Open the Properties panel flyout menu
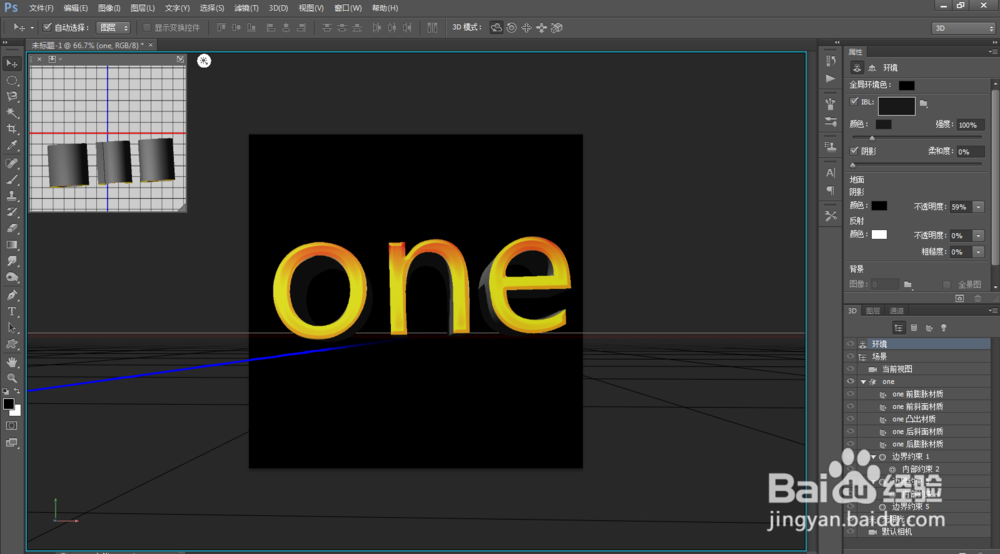 pyautogui.click(x=992, y=52)
